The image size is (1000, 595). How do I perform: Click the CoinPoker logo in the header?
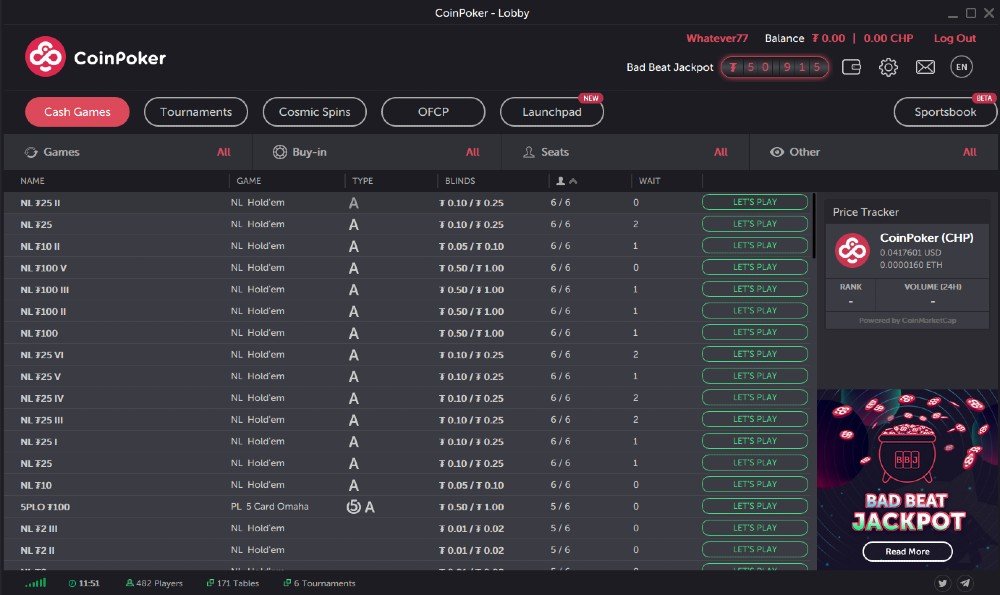pyautogui.click(x=96, y=57)
